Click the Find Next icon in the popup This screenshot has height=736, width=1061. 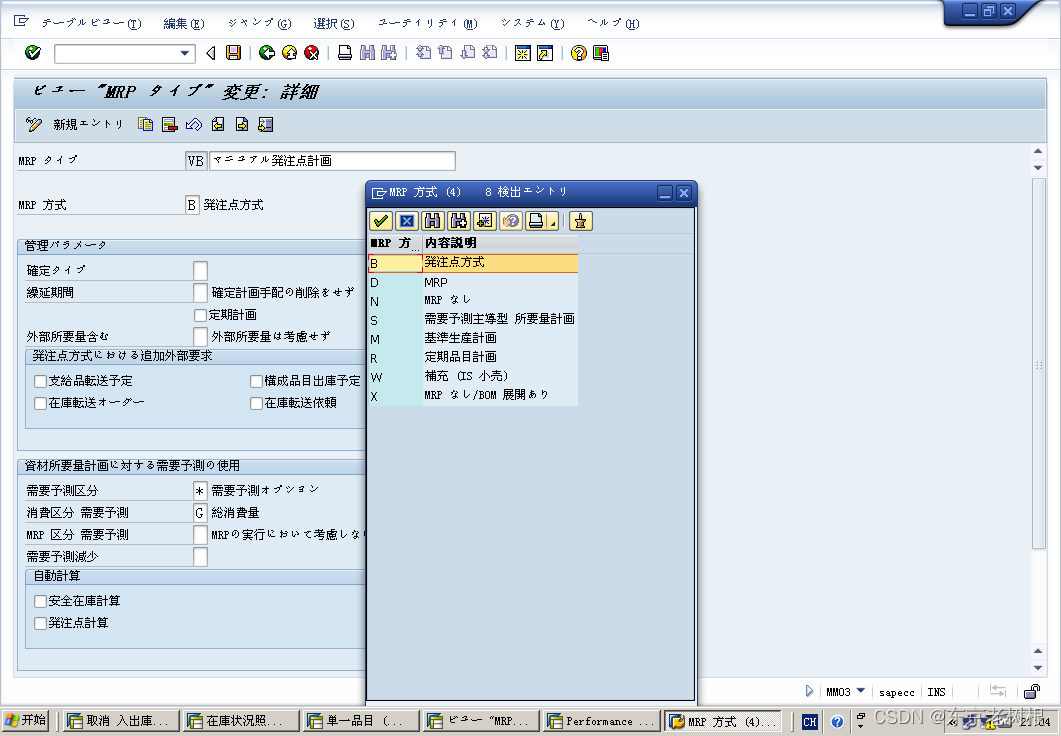(x=459, y=221)
